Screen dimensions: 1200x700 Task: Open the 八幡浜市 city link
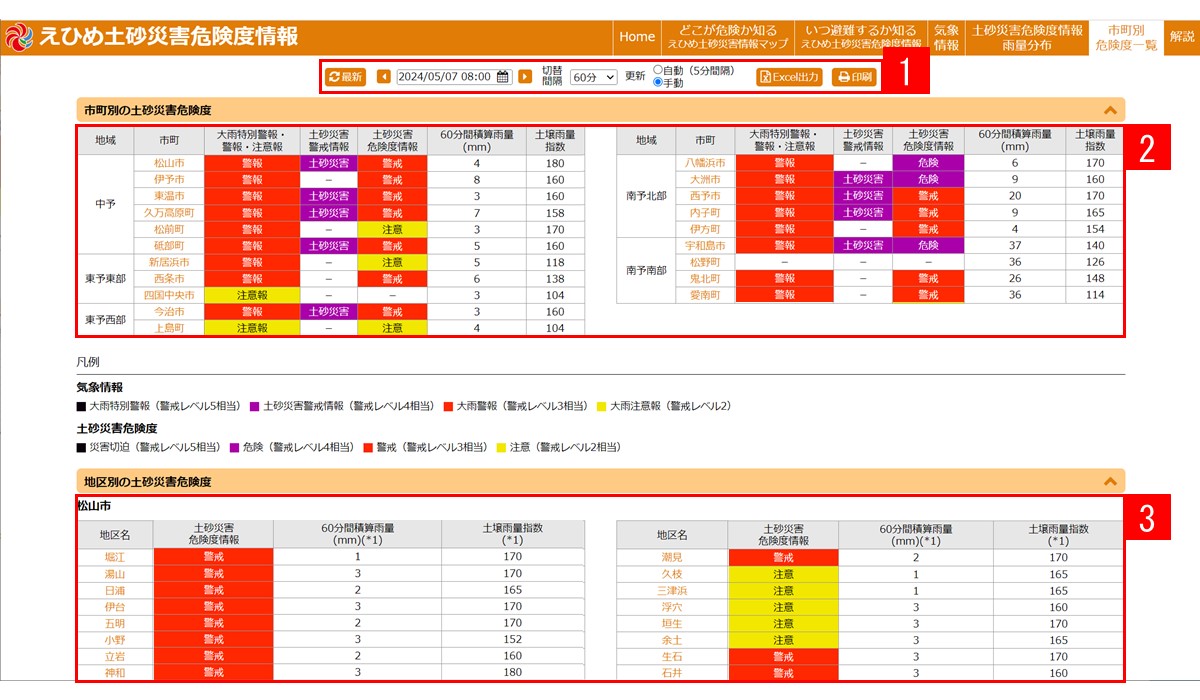coord(705,163)
